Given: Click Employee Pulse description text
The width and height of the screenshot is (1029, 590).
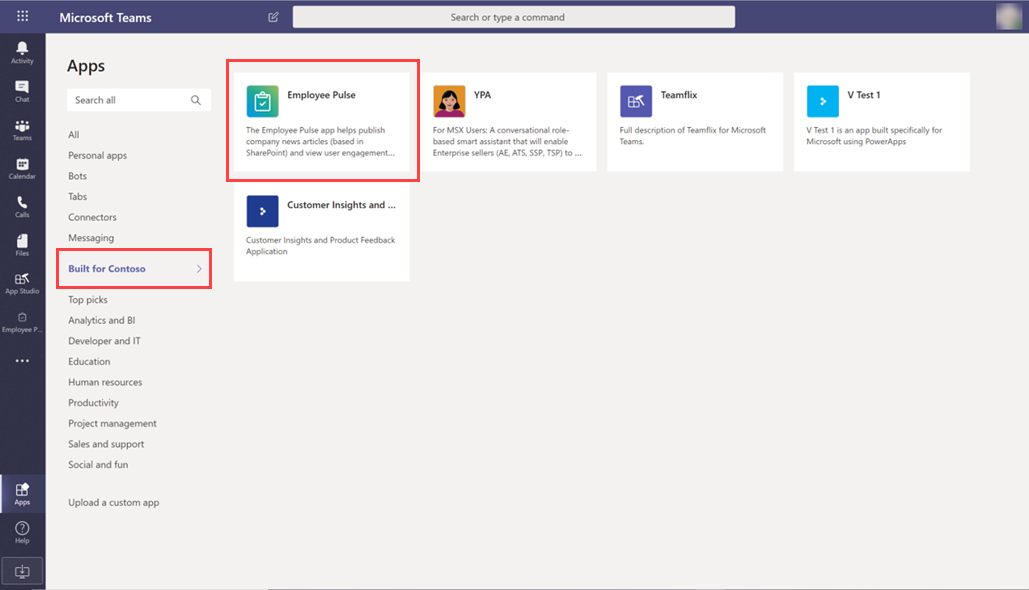Looking at the screenshot, I should (x=320, y=141).
